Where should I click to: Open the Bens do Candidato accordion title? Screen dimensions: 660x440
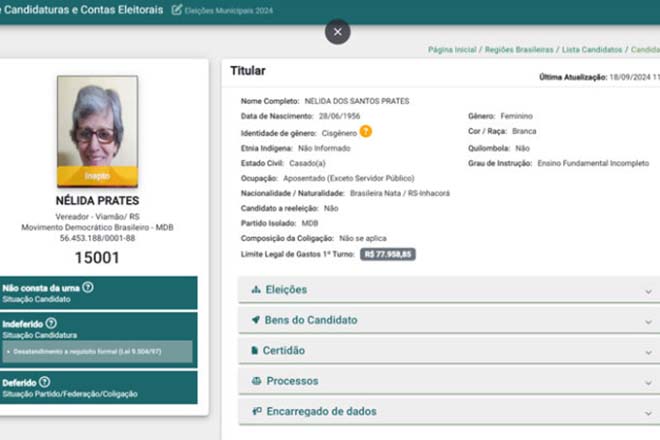tap(311, 320)
